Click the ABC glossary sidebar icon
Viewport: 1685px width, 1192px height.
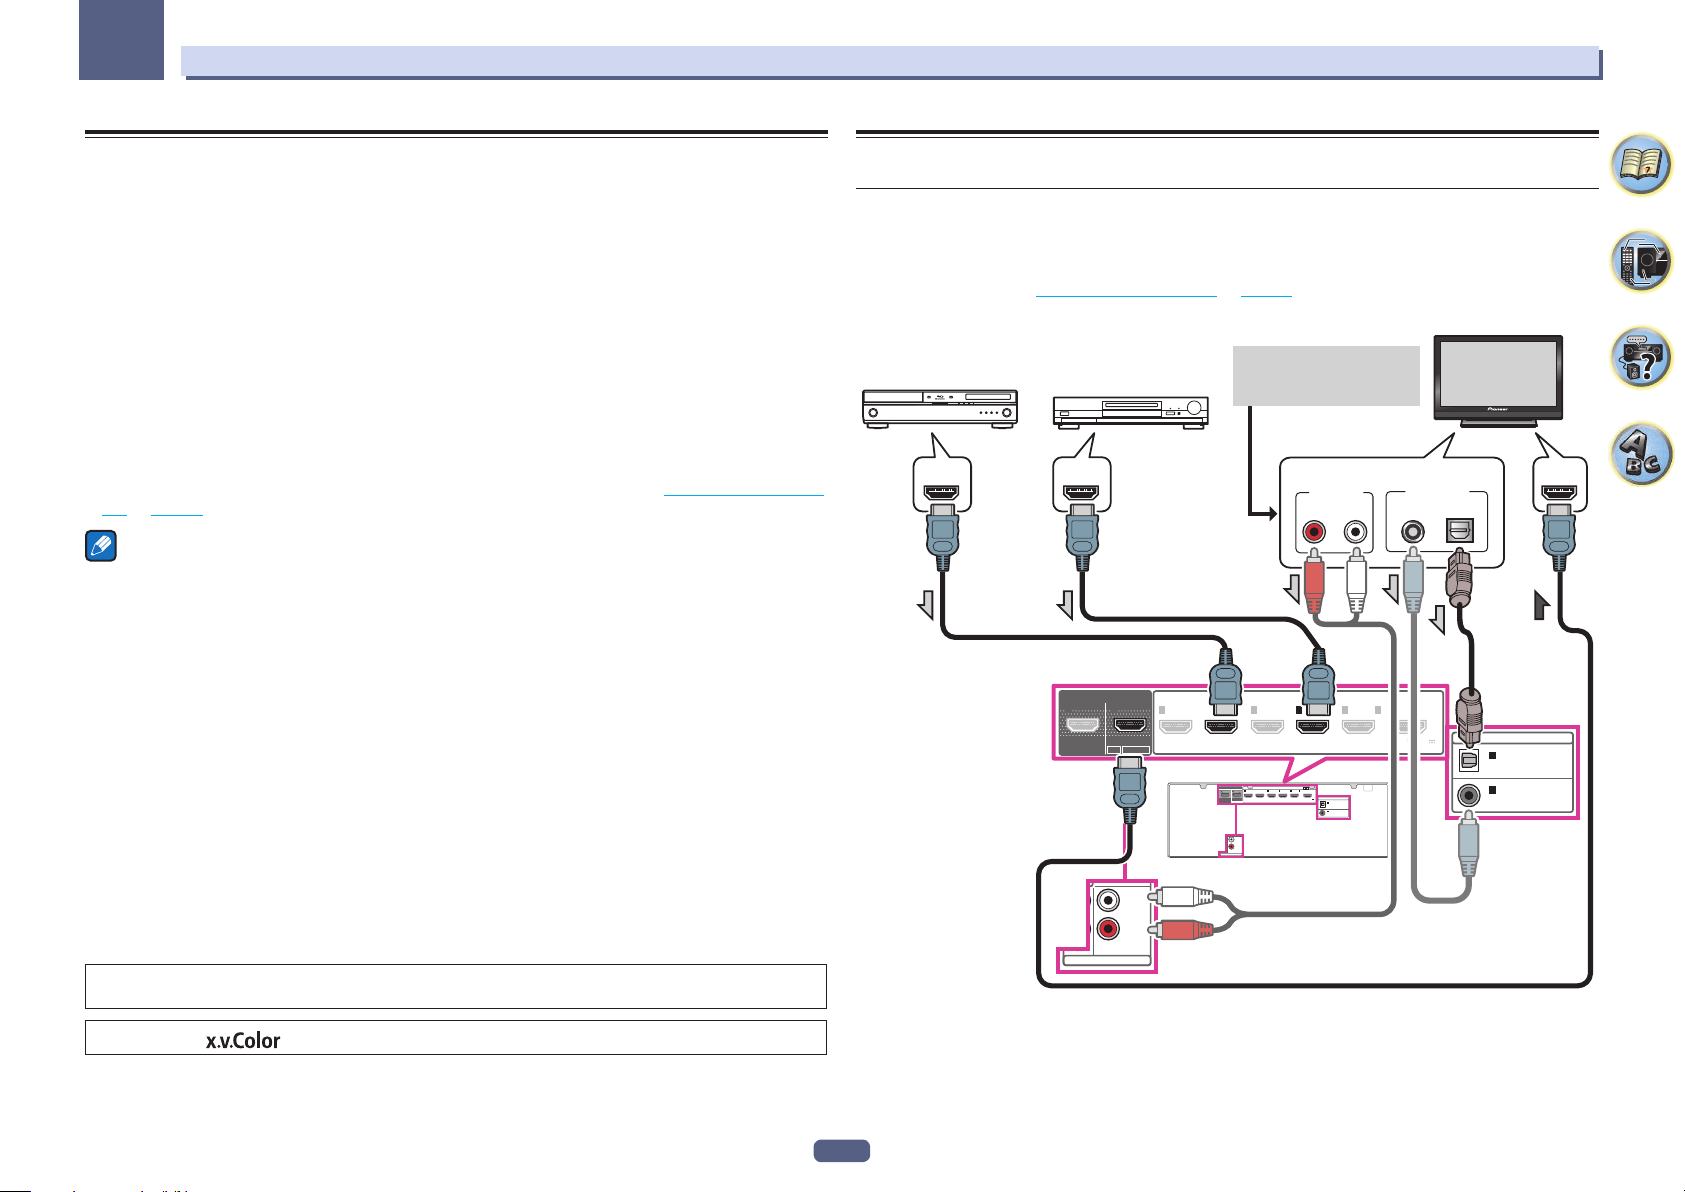pos(1641,454)
